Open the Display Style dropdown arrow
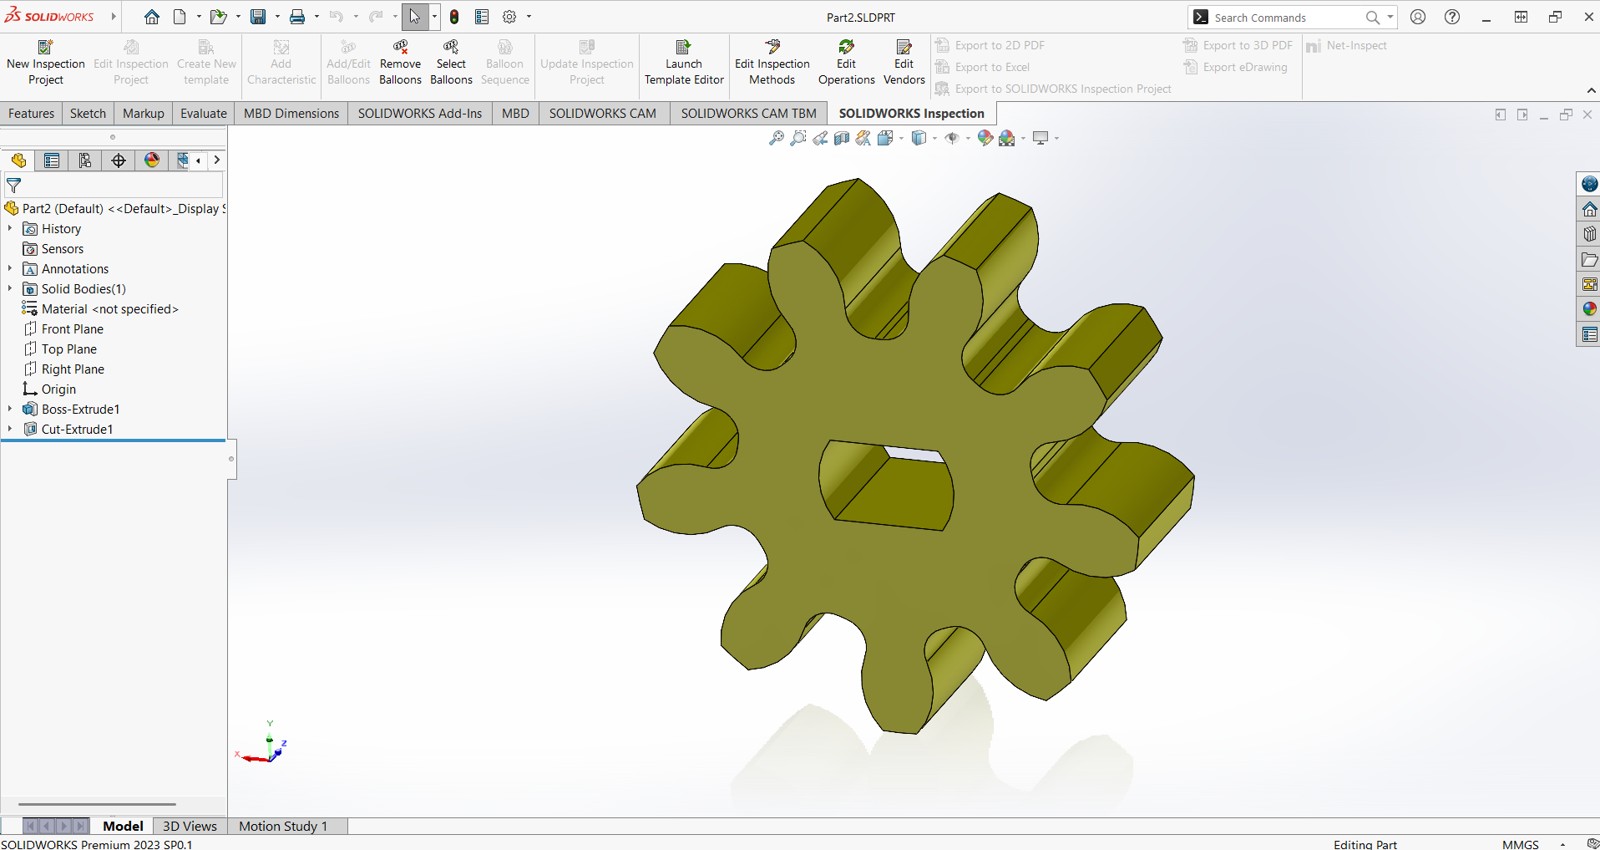The image size is (1600, 850). (935, 138)
